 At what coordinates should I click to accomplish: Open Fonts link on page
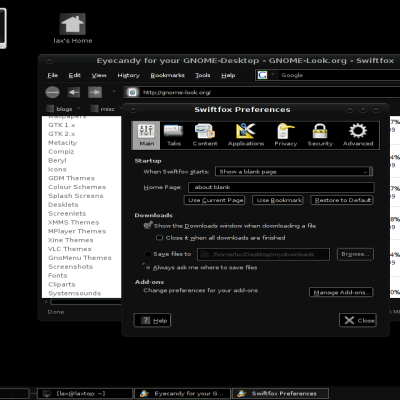58,275
